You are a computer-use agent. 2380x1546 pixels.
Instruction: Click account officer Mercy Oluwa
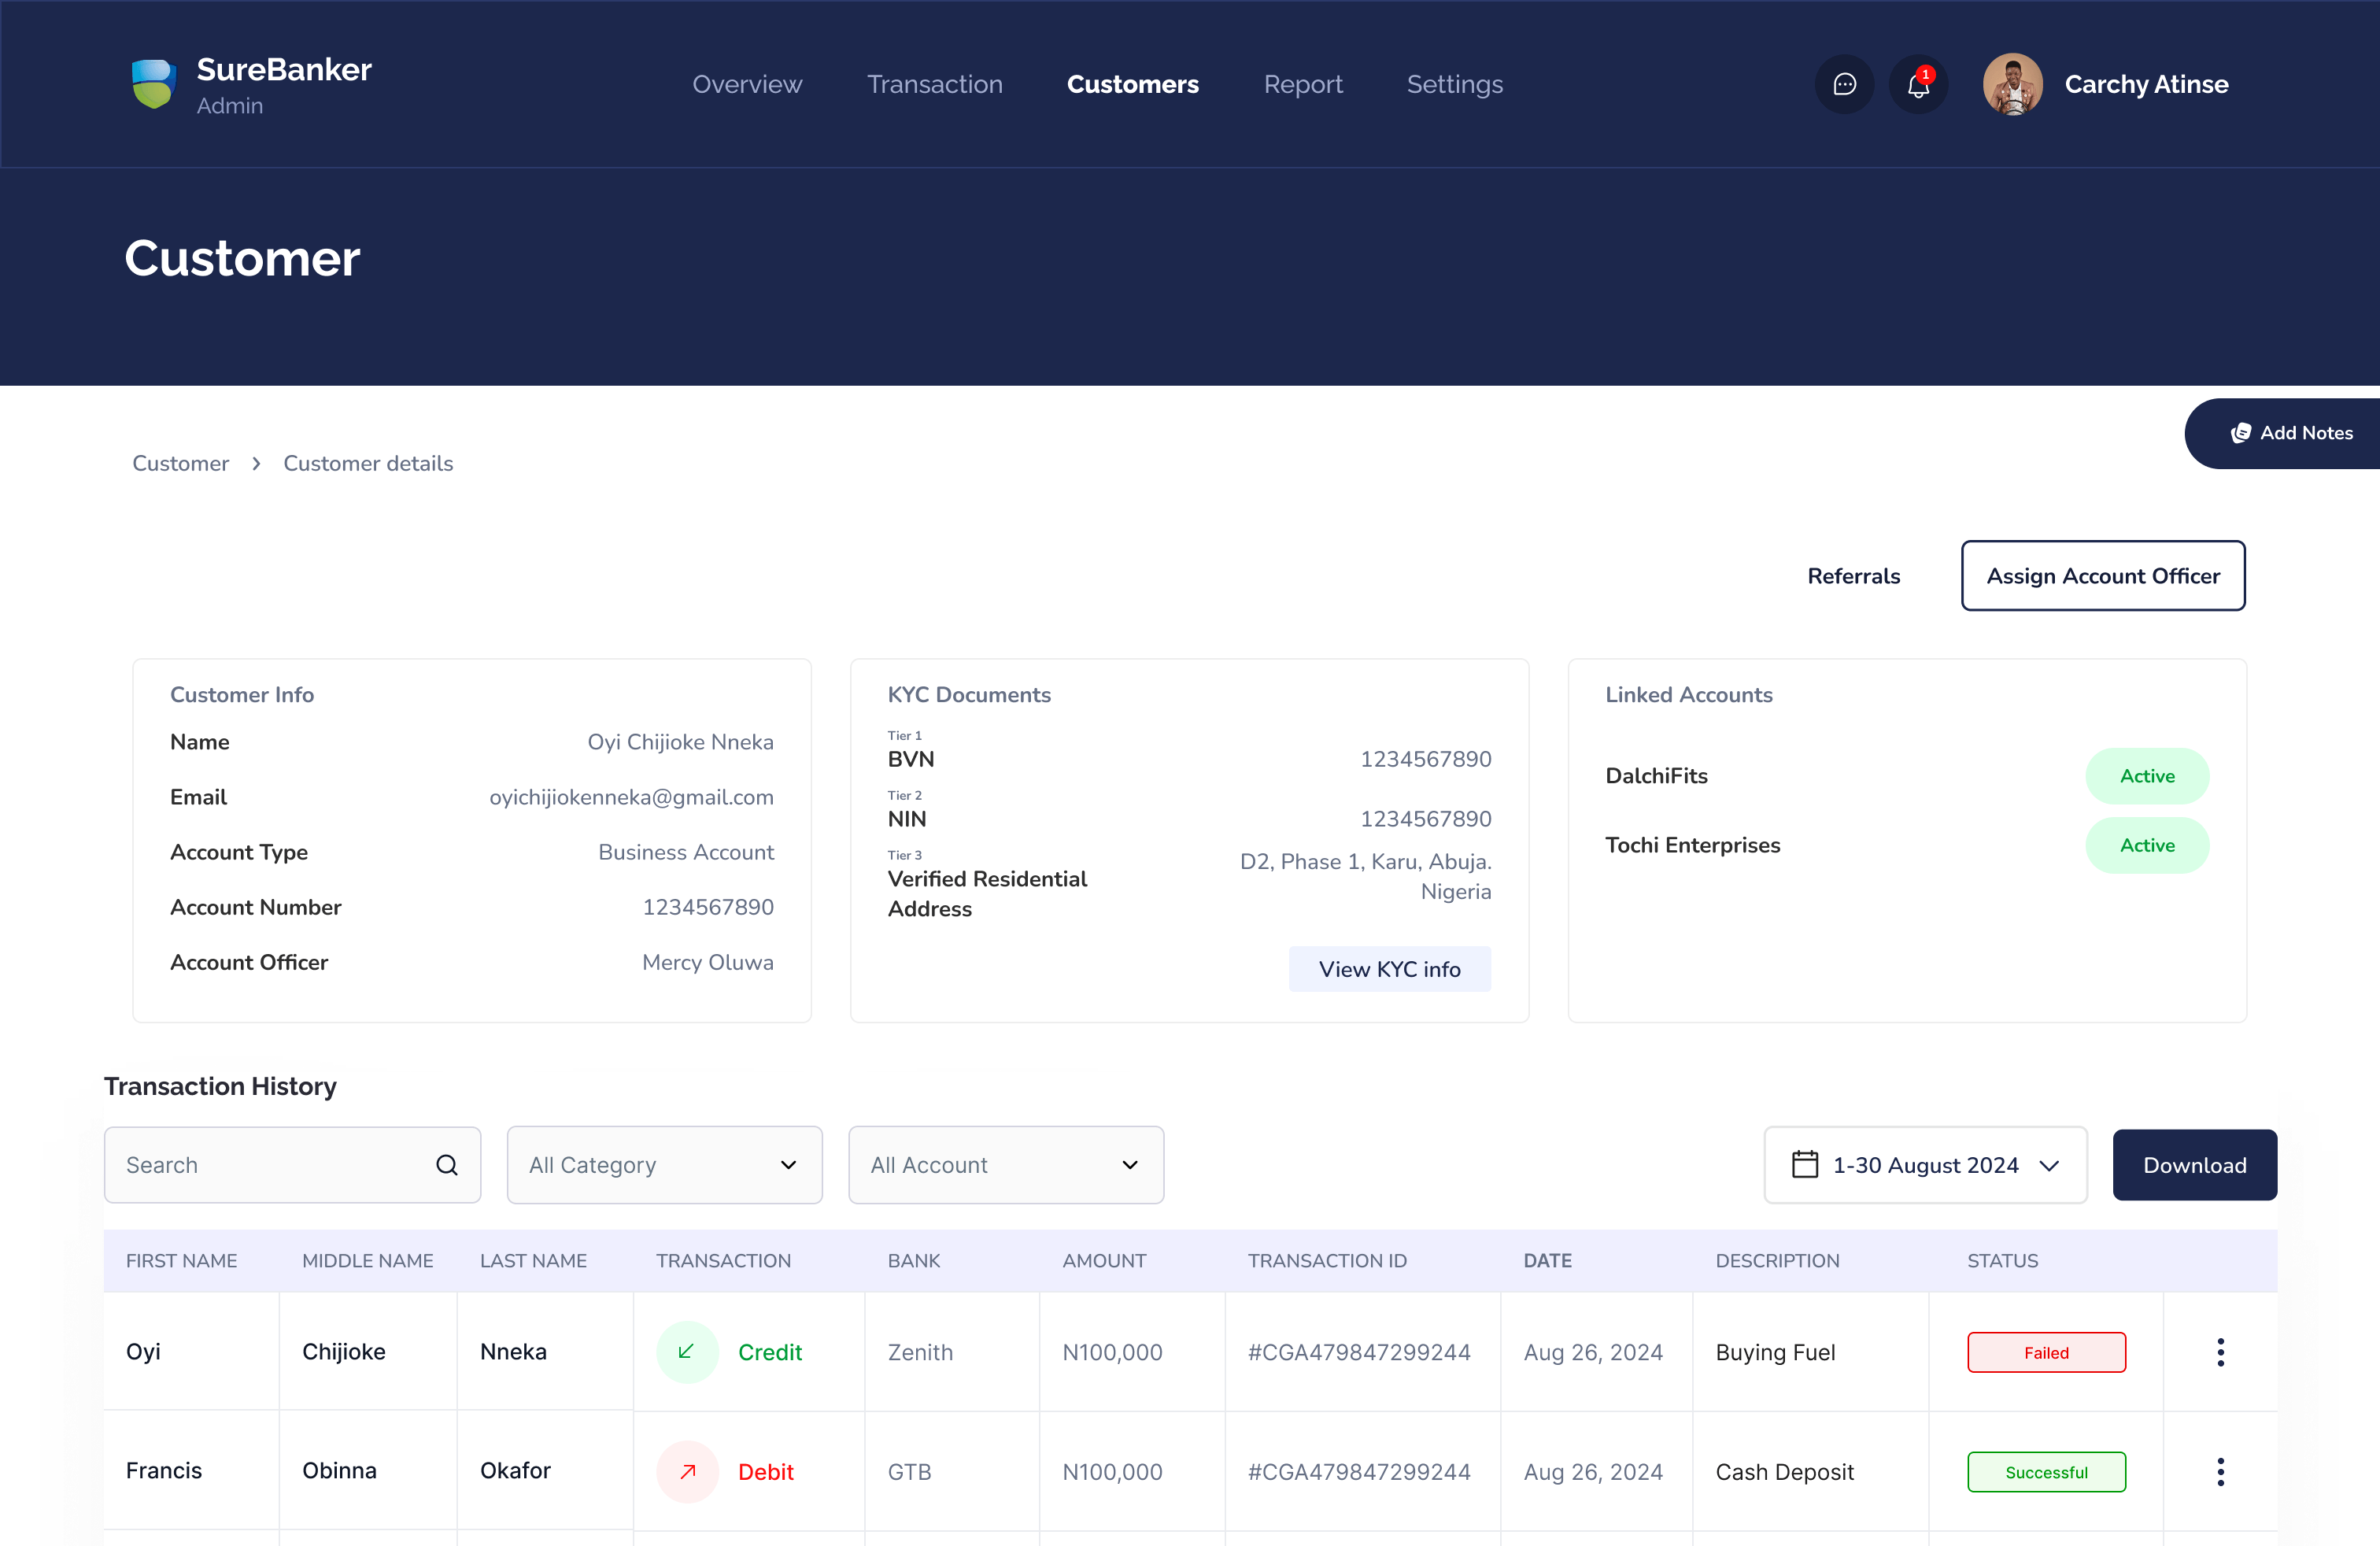click(707, 962)
